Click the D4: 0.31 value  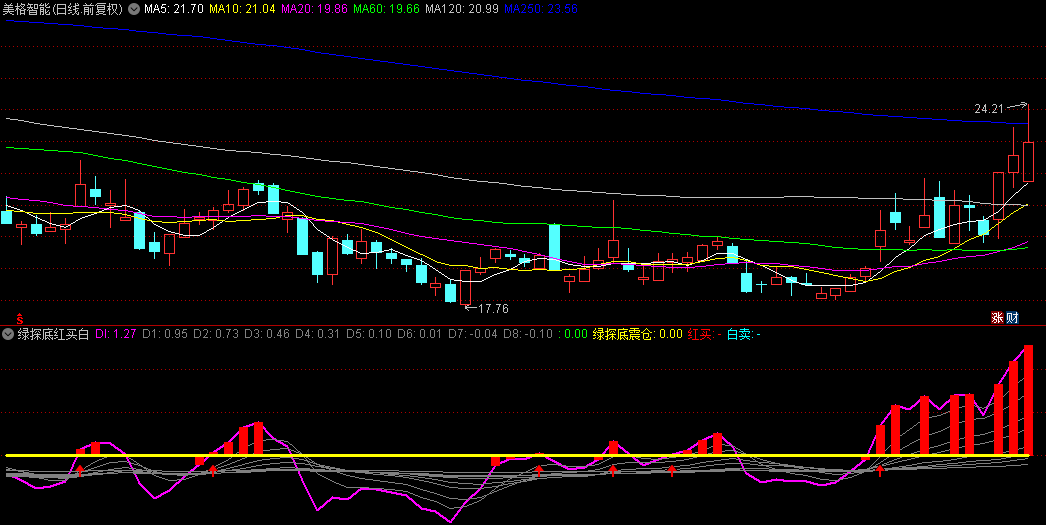click(x=318, y=334)
